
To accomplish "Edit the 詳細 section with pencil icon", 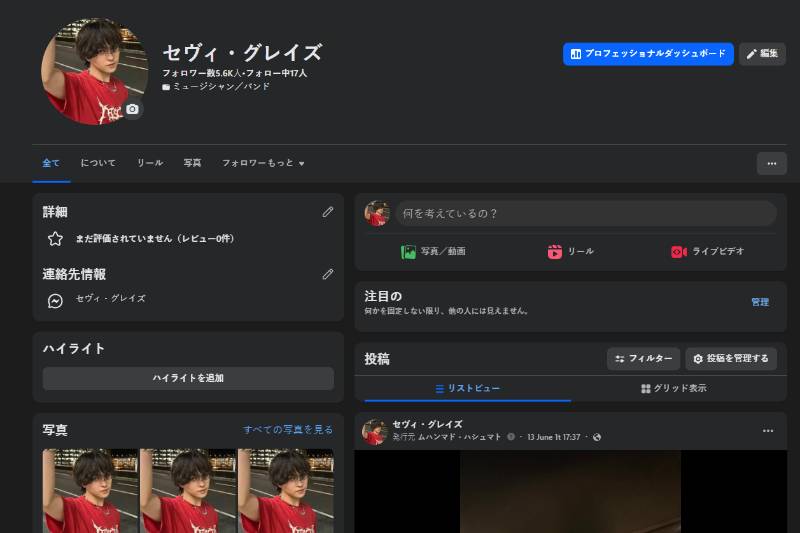I will [328, 212].
